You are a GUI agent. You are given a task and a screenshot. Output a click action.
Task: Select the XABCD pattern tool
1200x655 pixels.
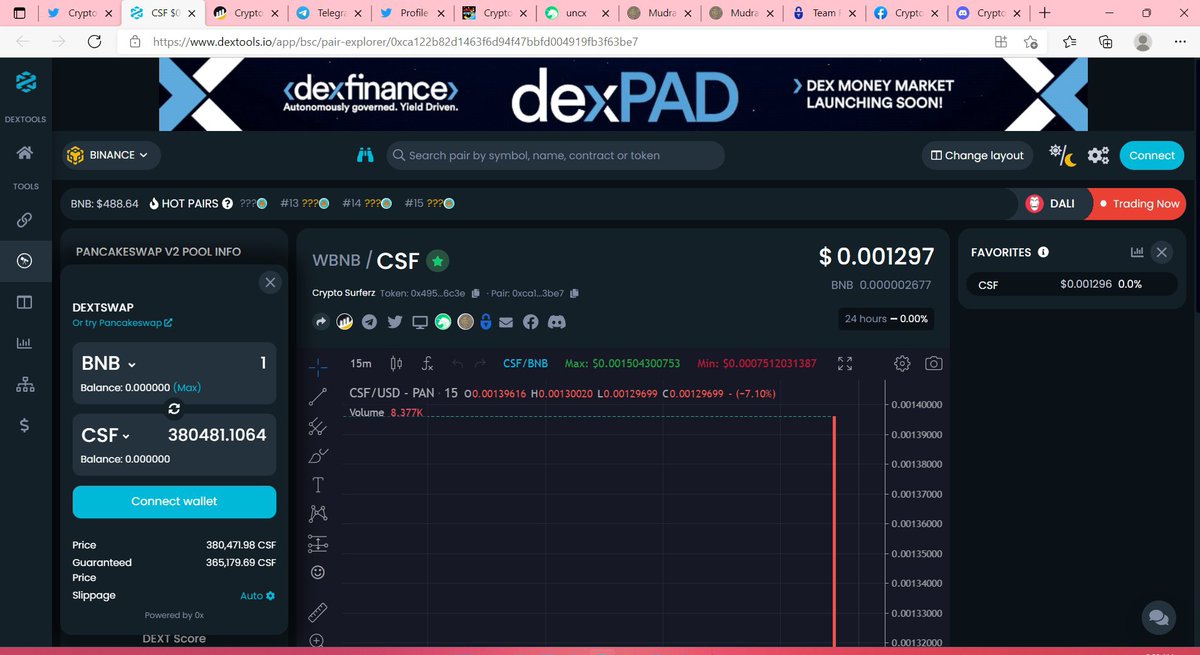tap(318, 514)
